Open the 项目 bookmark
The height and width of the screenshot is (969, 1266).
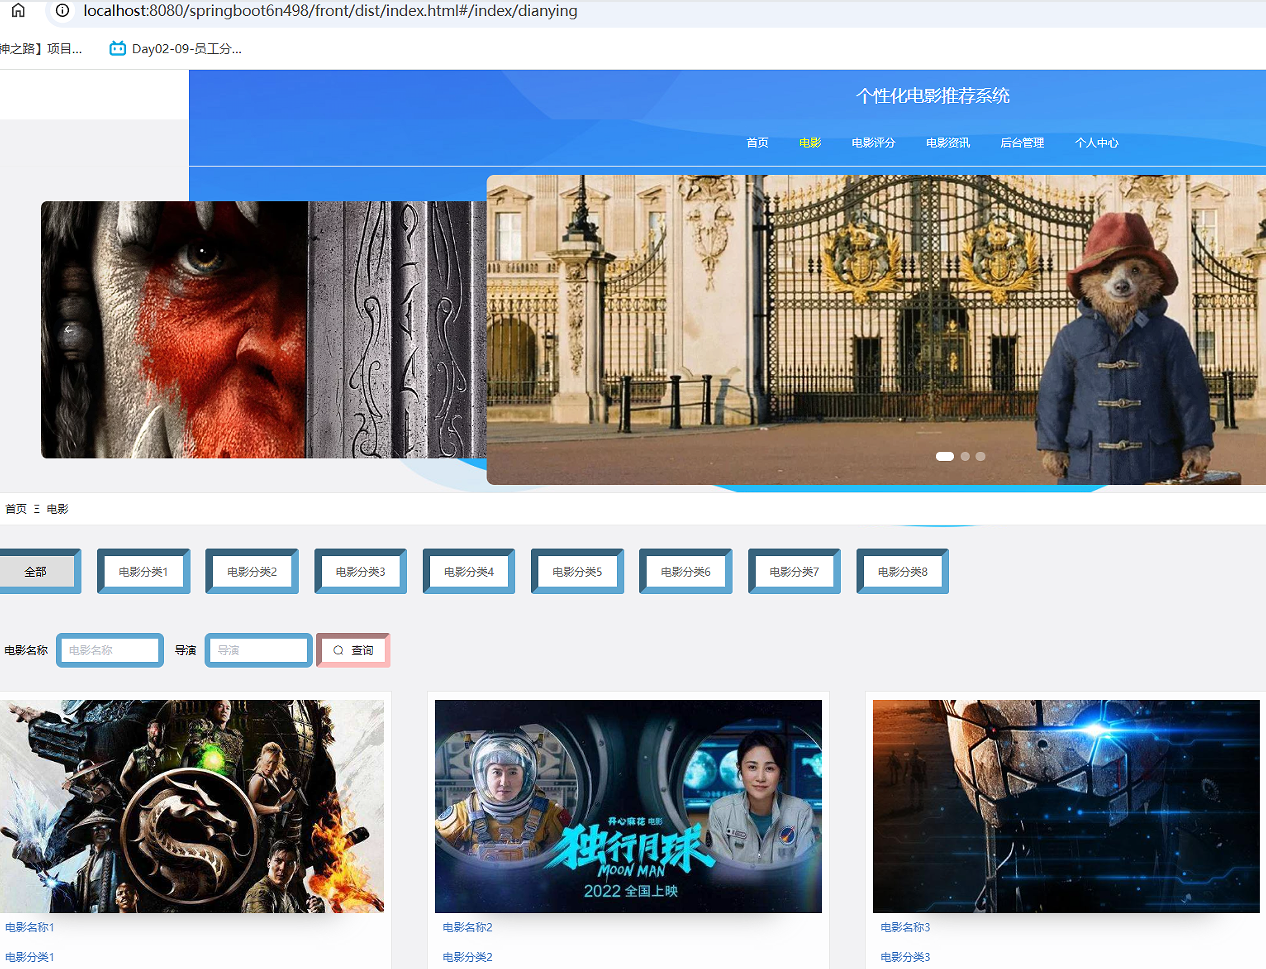click(41, 48)
